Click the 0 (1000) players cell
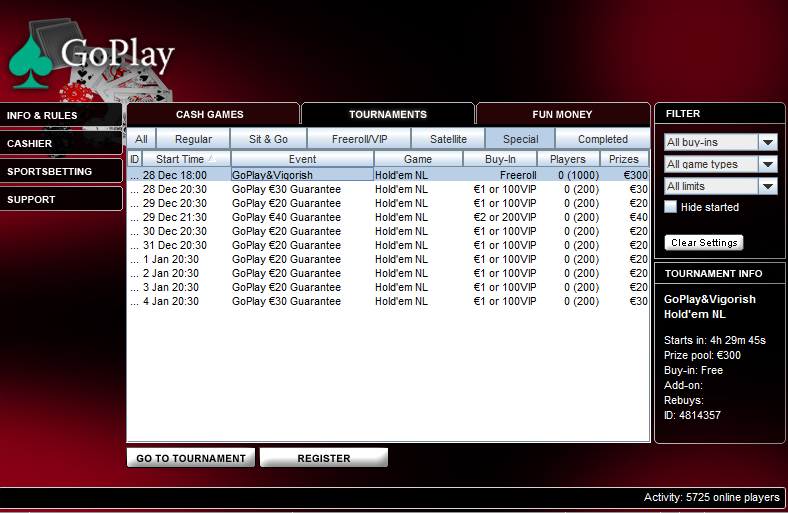The width and height of the screenshot is (788, 513). pyautogui.click(x=578, y=175)
